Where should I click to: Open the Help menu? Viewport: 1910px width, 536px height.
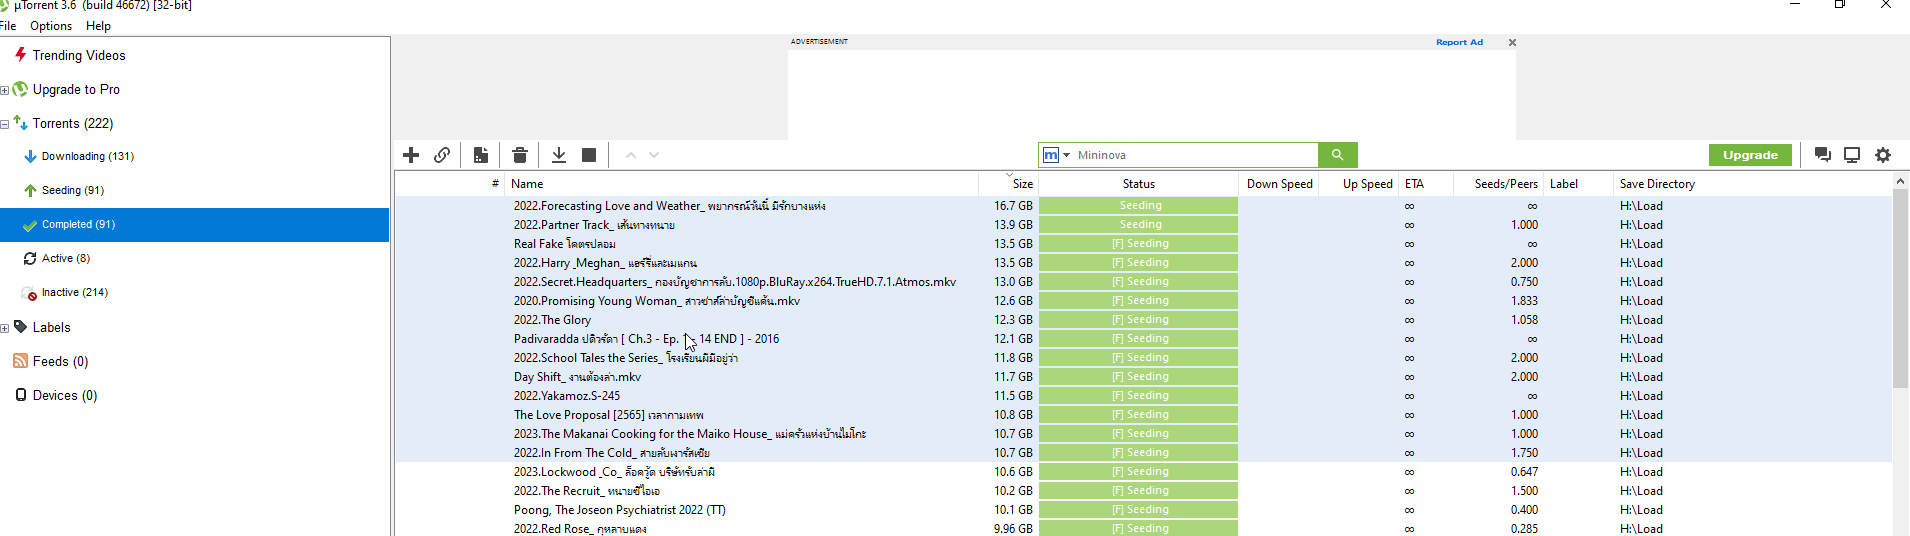[98, 26]
